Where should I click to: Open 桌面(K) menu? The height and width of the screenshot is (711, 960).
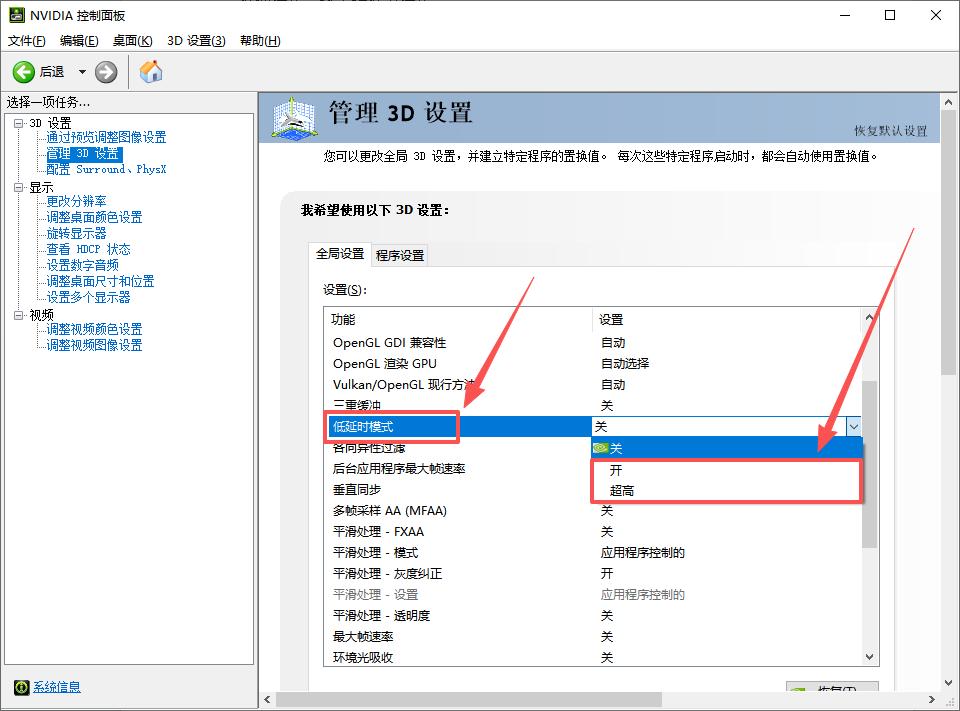pyautogui.click(x=132, y=41)
